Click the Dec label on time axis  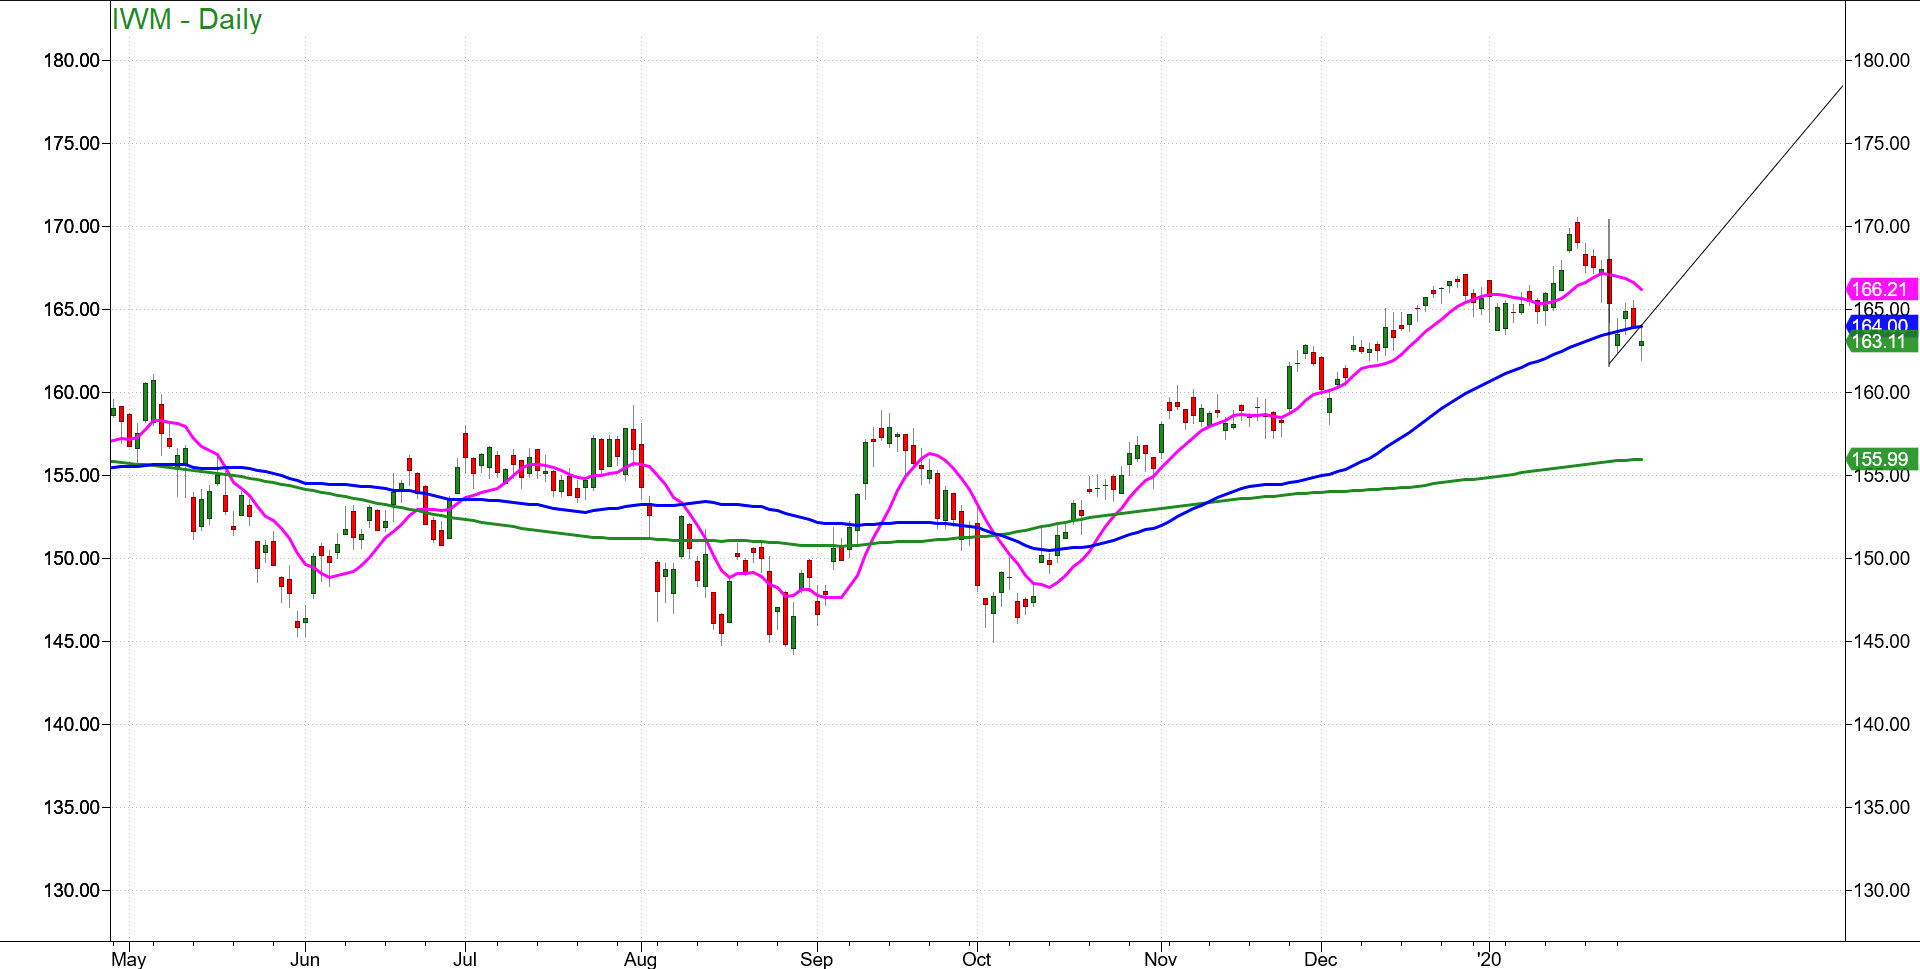(x=1320, y=959)
